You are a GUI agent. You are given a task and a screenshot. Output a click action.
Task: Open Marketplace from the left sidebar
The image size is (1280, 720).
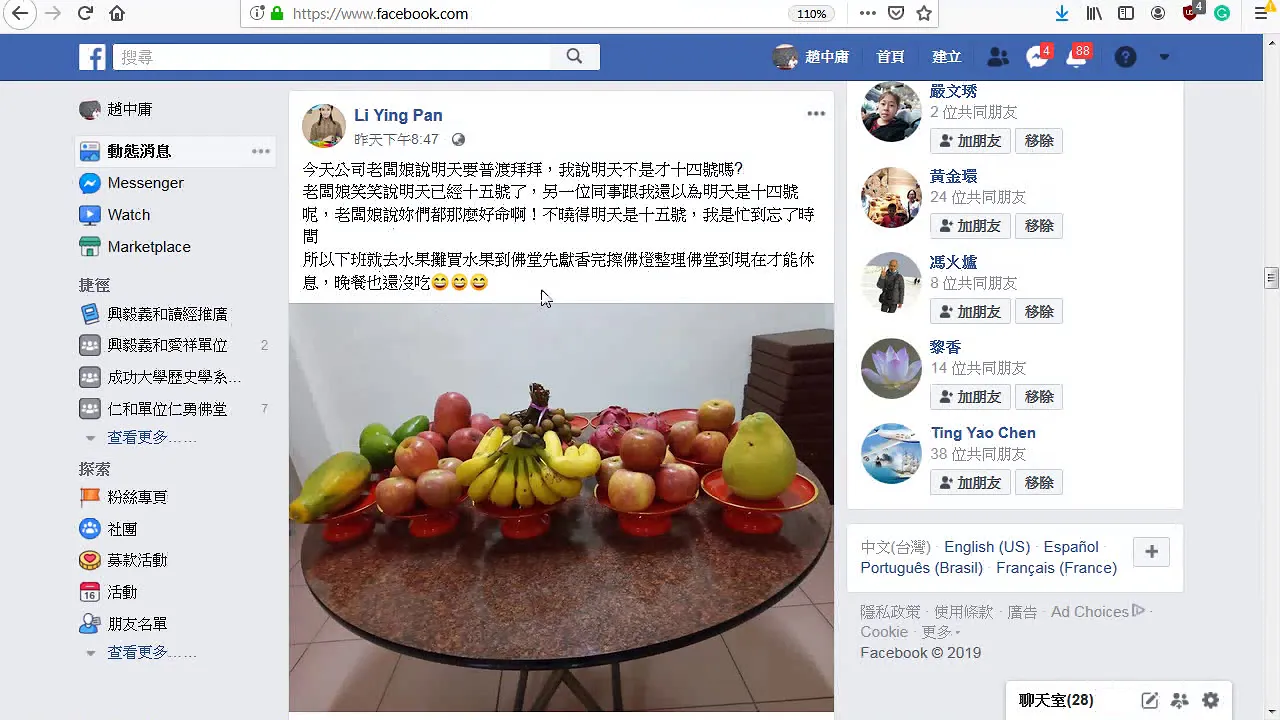click(149, 247)
